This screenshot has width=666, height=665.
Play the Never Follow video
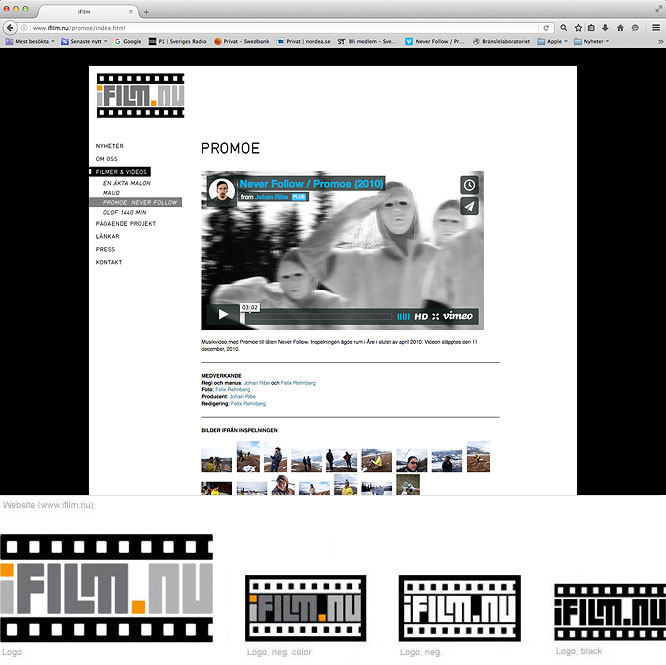[223, 314]
